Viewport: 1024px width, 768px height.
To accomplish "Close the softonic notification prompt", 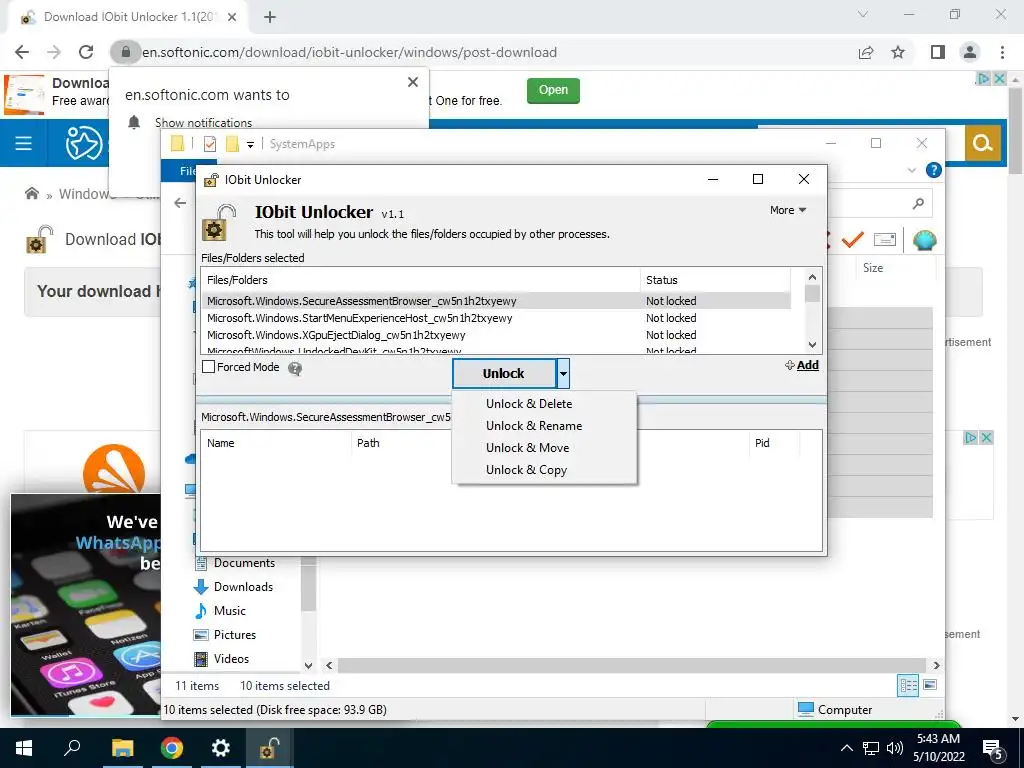I will pos(413,82).
